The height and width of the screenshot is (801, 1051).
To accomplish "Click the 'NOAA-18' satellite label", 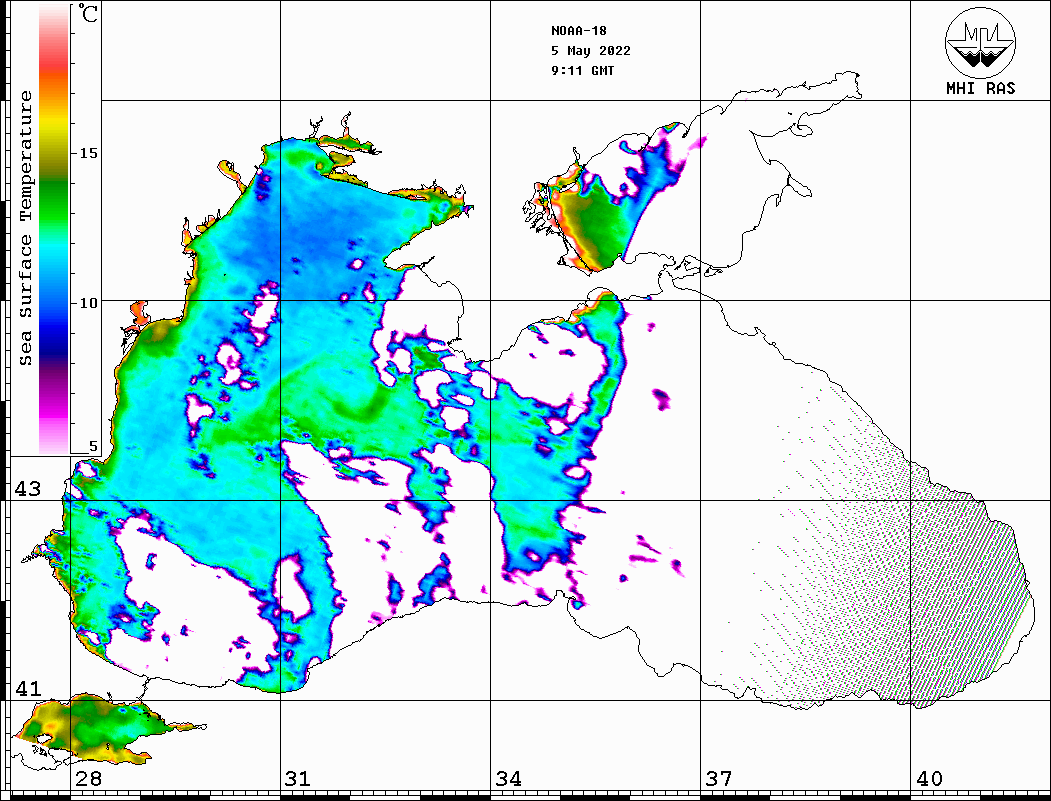I will click(578, 31).
